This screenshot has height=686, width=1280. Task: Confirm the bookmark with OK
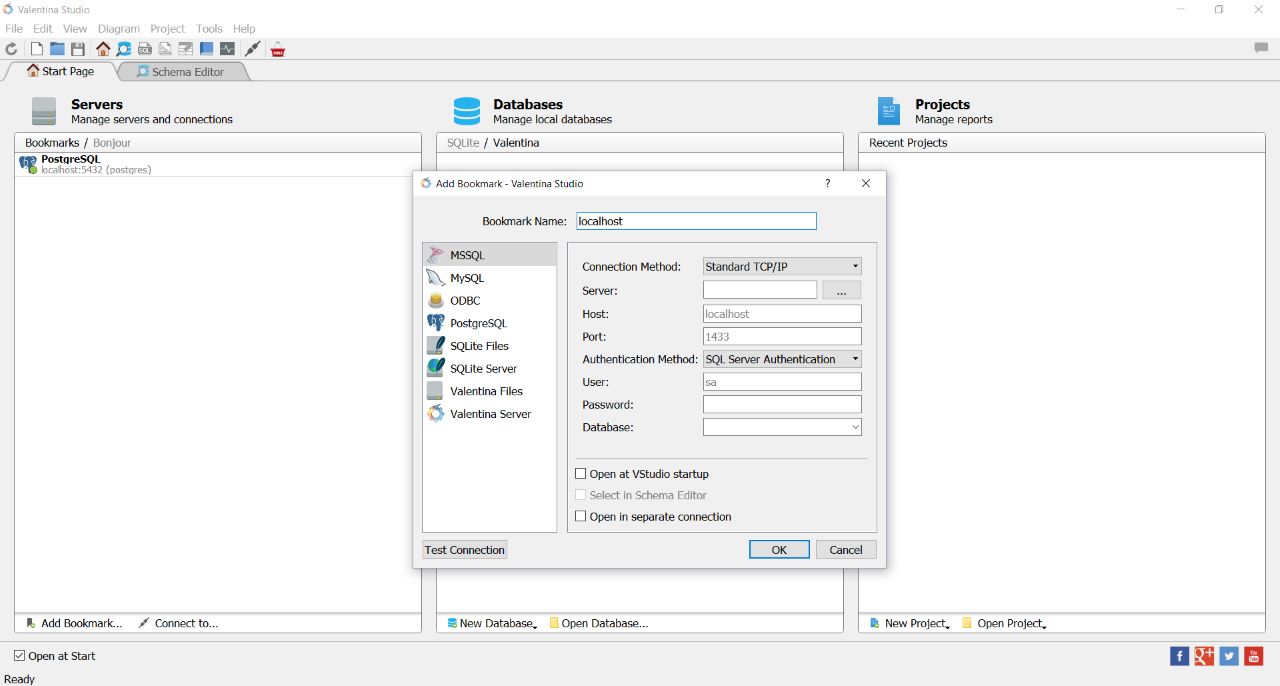pos(779,550)
